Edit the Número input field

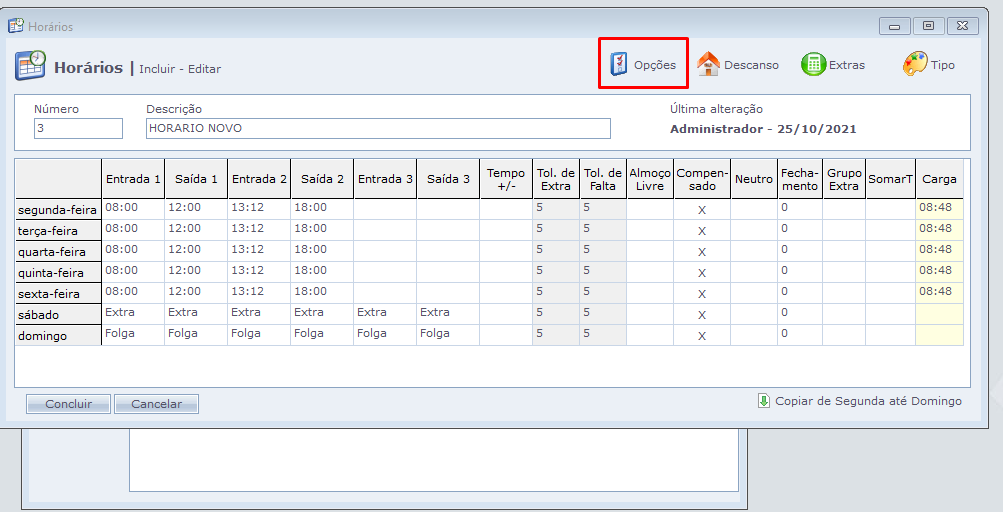tap(78, 129)
